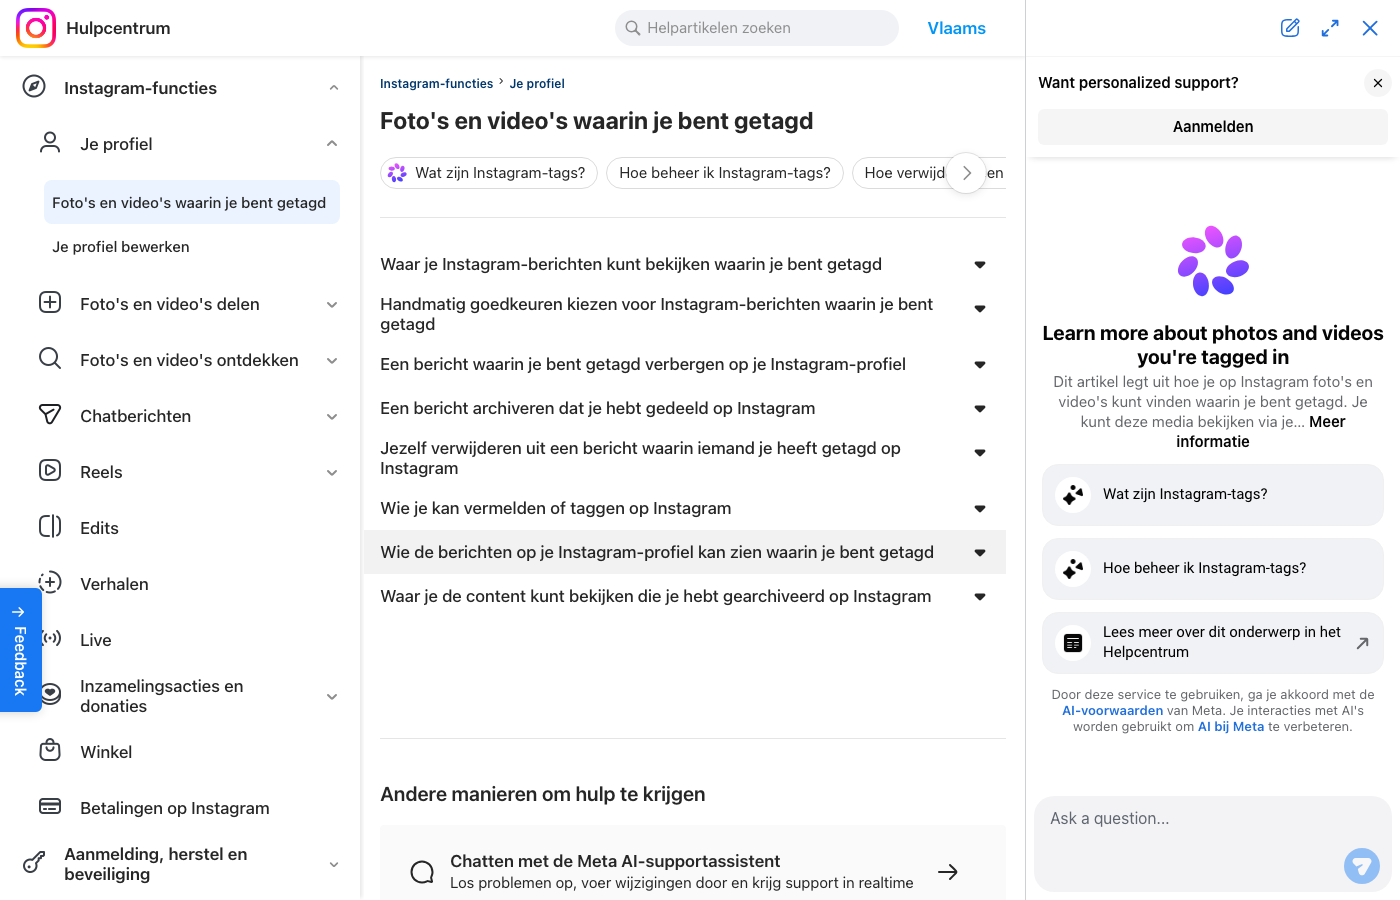The image size is (1400, 900).
Task: Expand Foto's en video's delen chevron
Action: click(x=332, y=304)
